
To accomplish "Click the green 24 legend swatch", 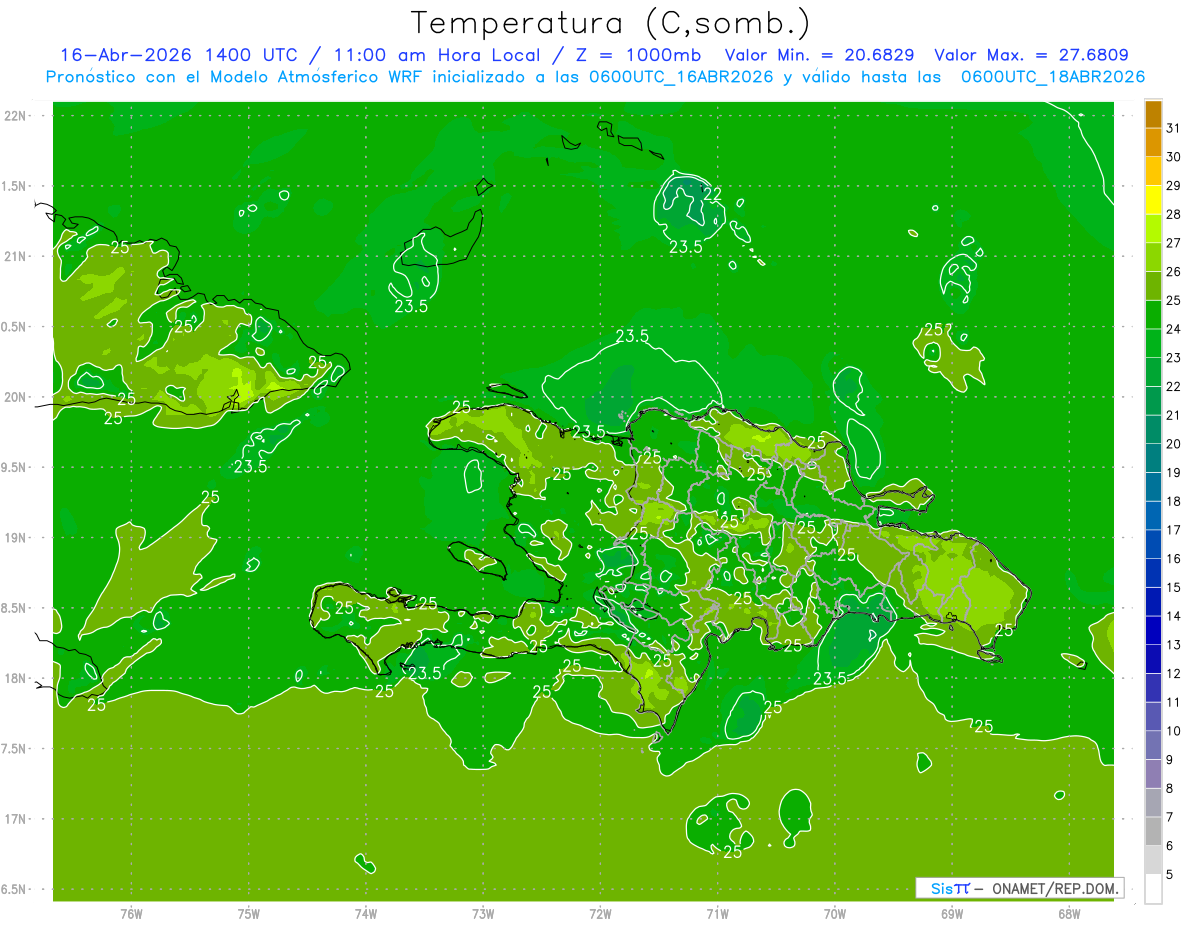I will (x=1153, y=316).
